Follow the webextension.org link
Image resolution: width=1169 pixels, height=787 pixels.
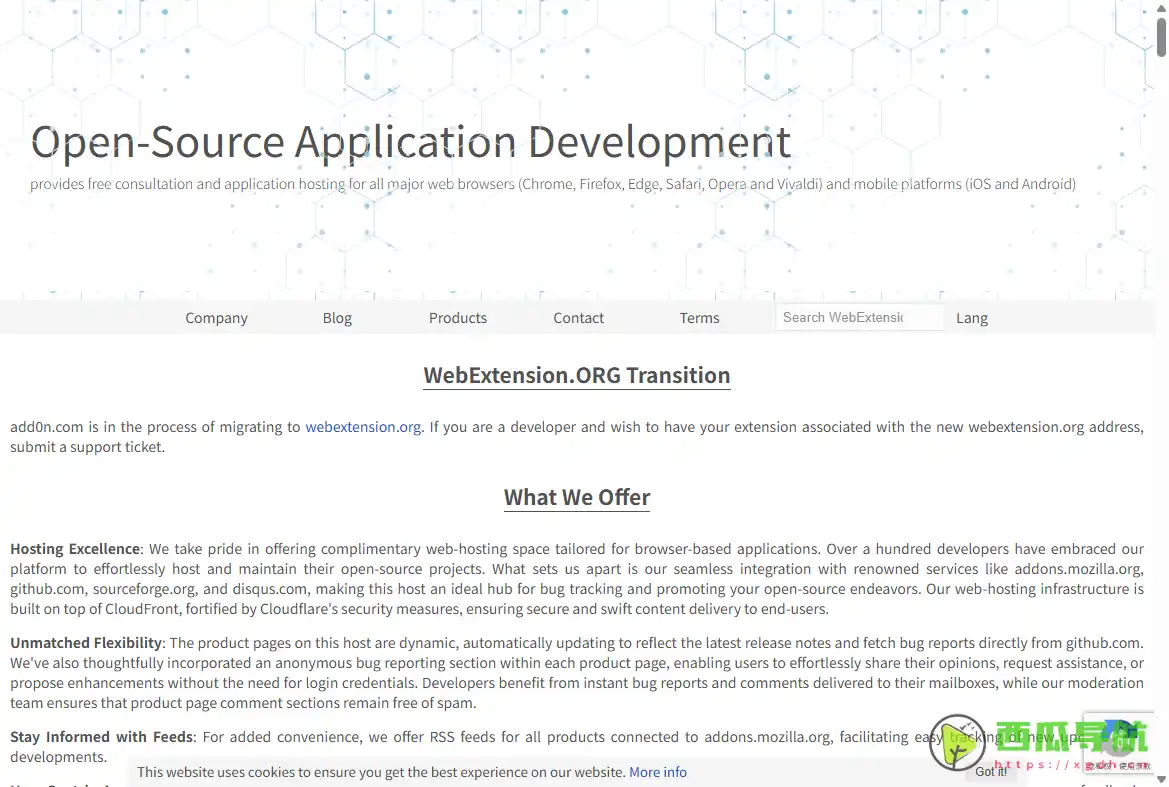pyautogui.click(x=363, y=427)
